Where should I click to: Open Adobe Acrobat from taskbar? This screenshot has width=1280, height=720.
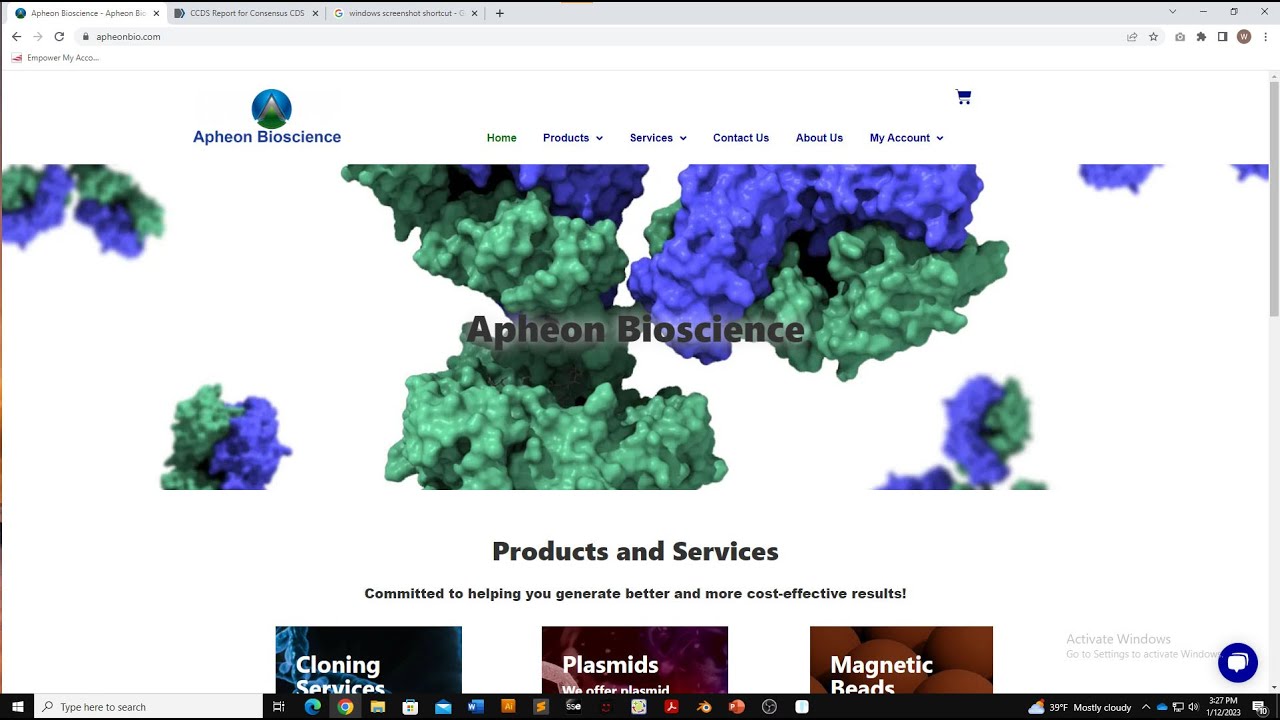click(672, 707)
